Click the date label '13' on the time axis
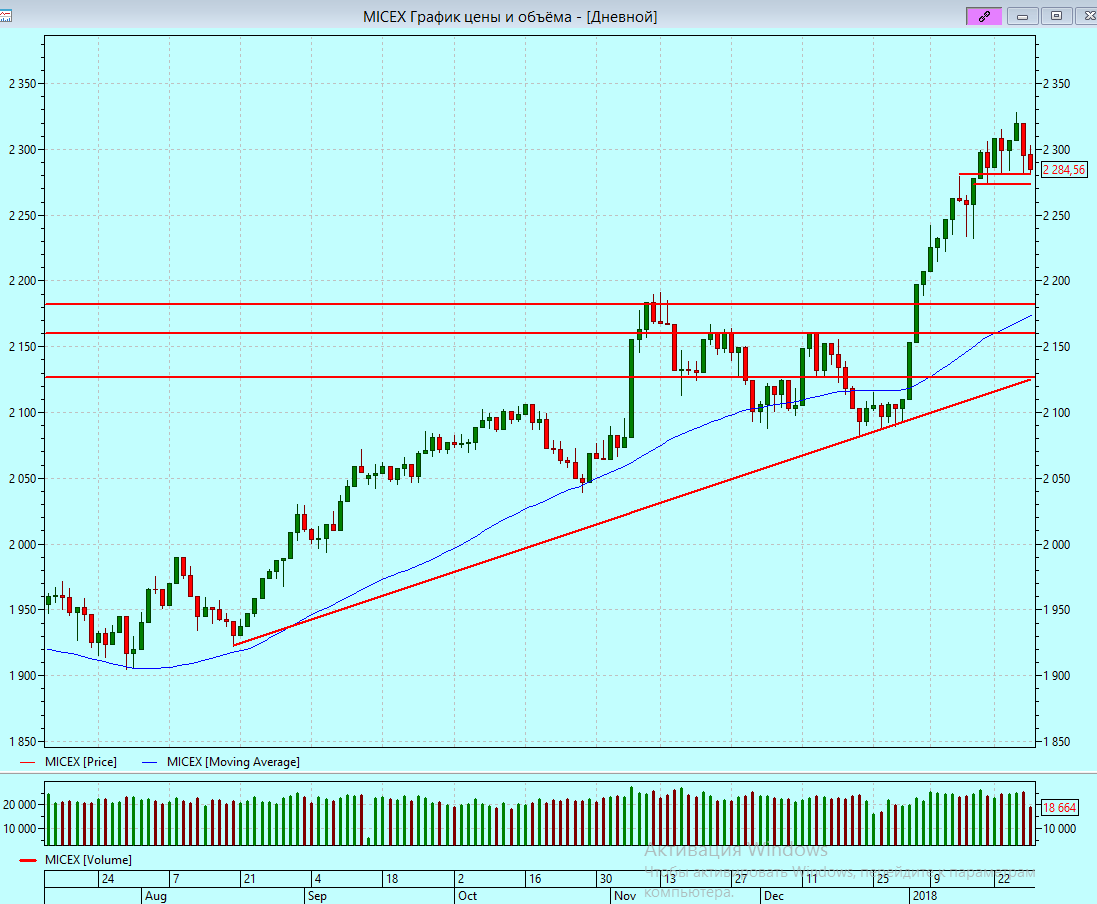This screenshot has height=904, width=1097. tap(670, 879)
